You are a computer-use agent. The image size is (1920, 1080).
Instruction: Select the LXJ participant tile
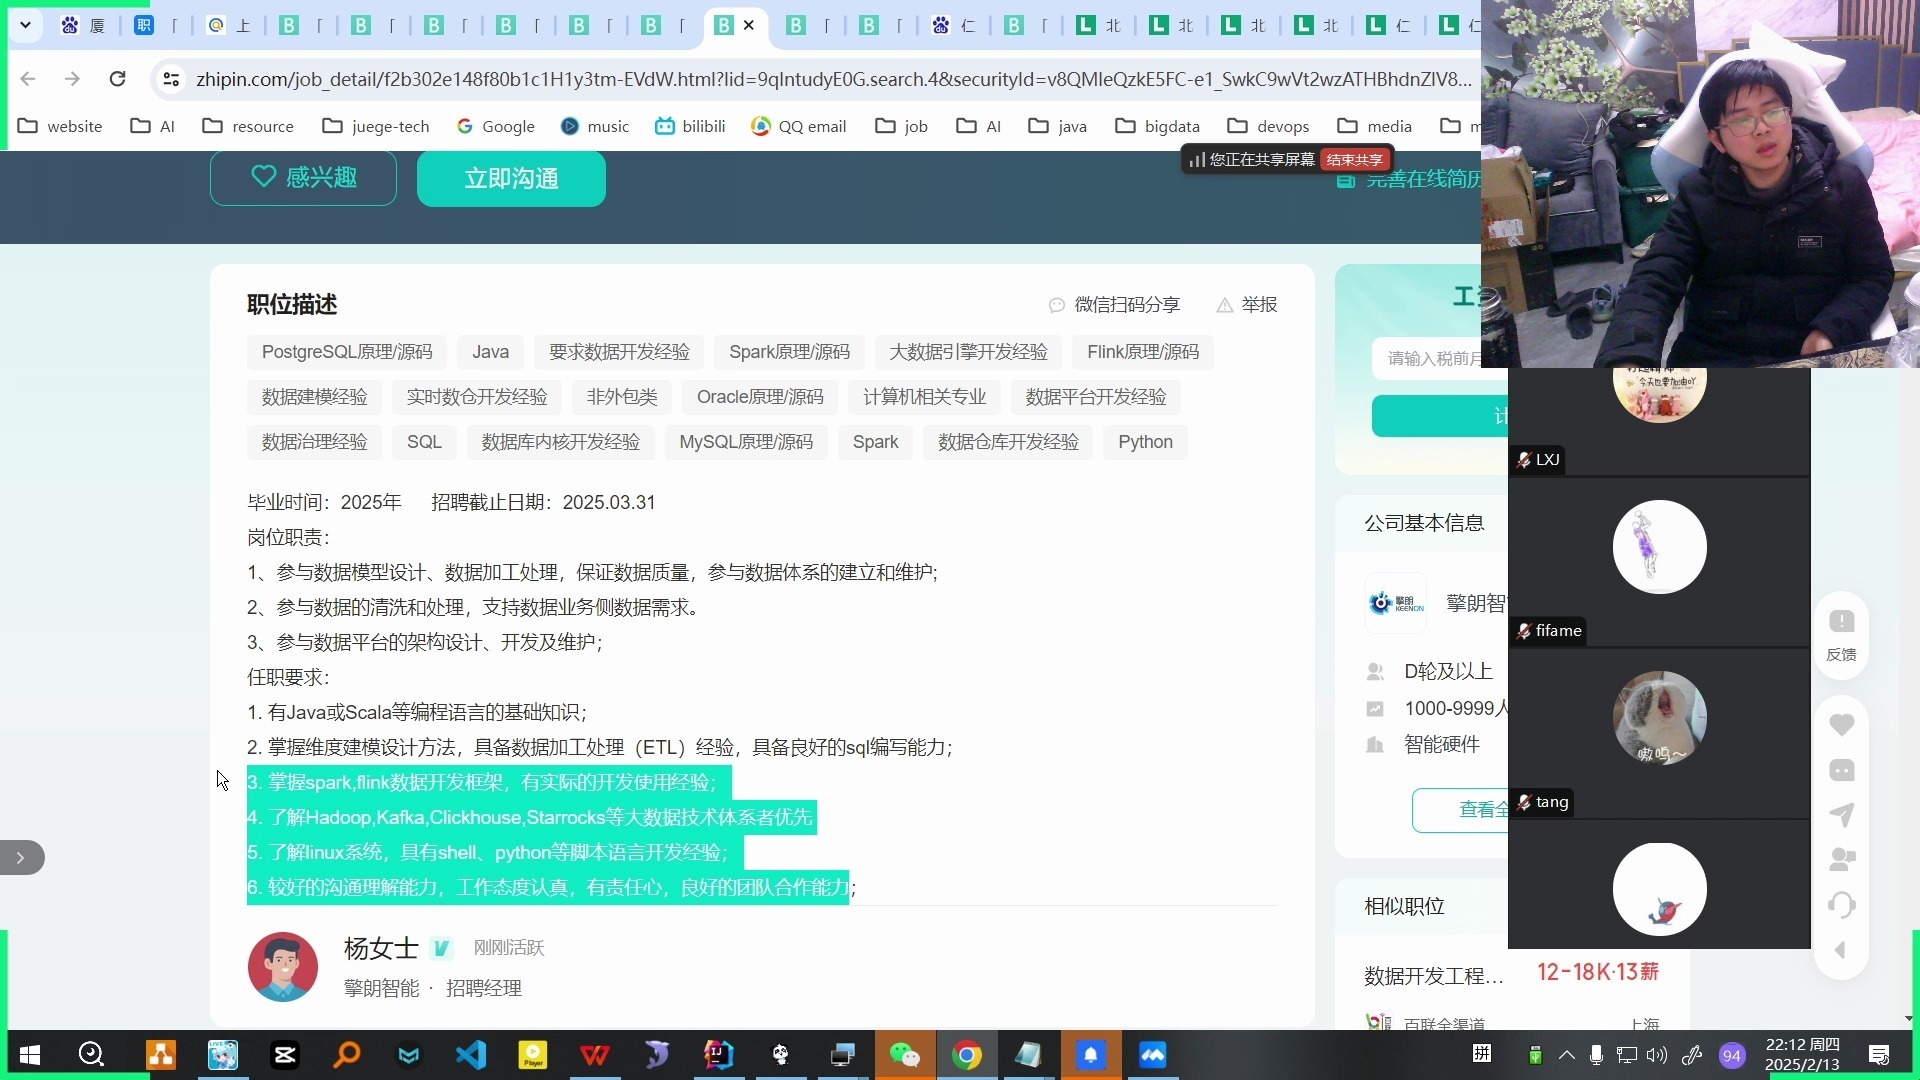tap(1659, 420)
